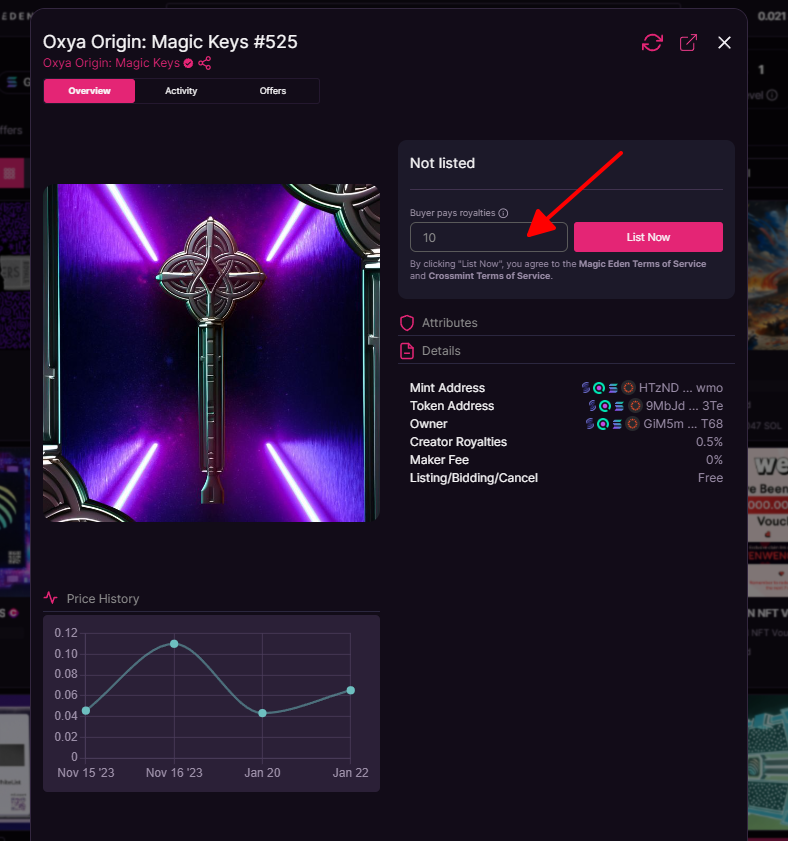Click the Magic Key NFT image
Screen dimensions: 788x841
pos(211,353)
